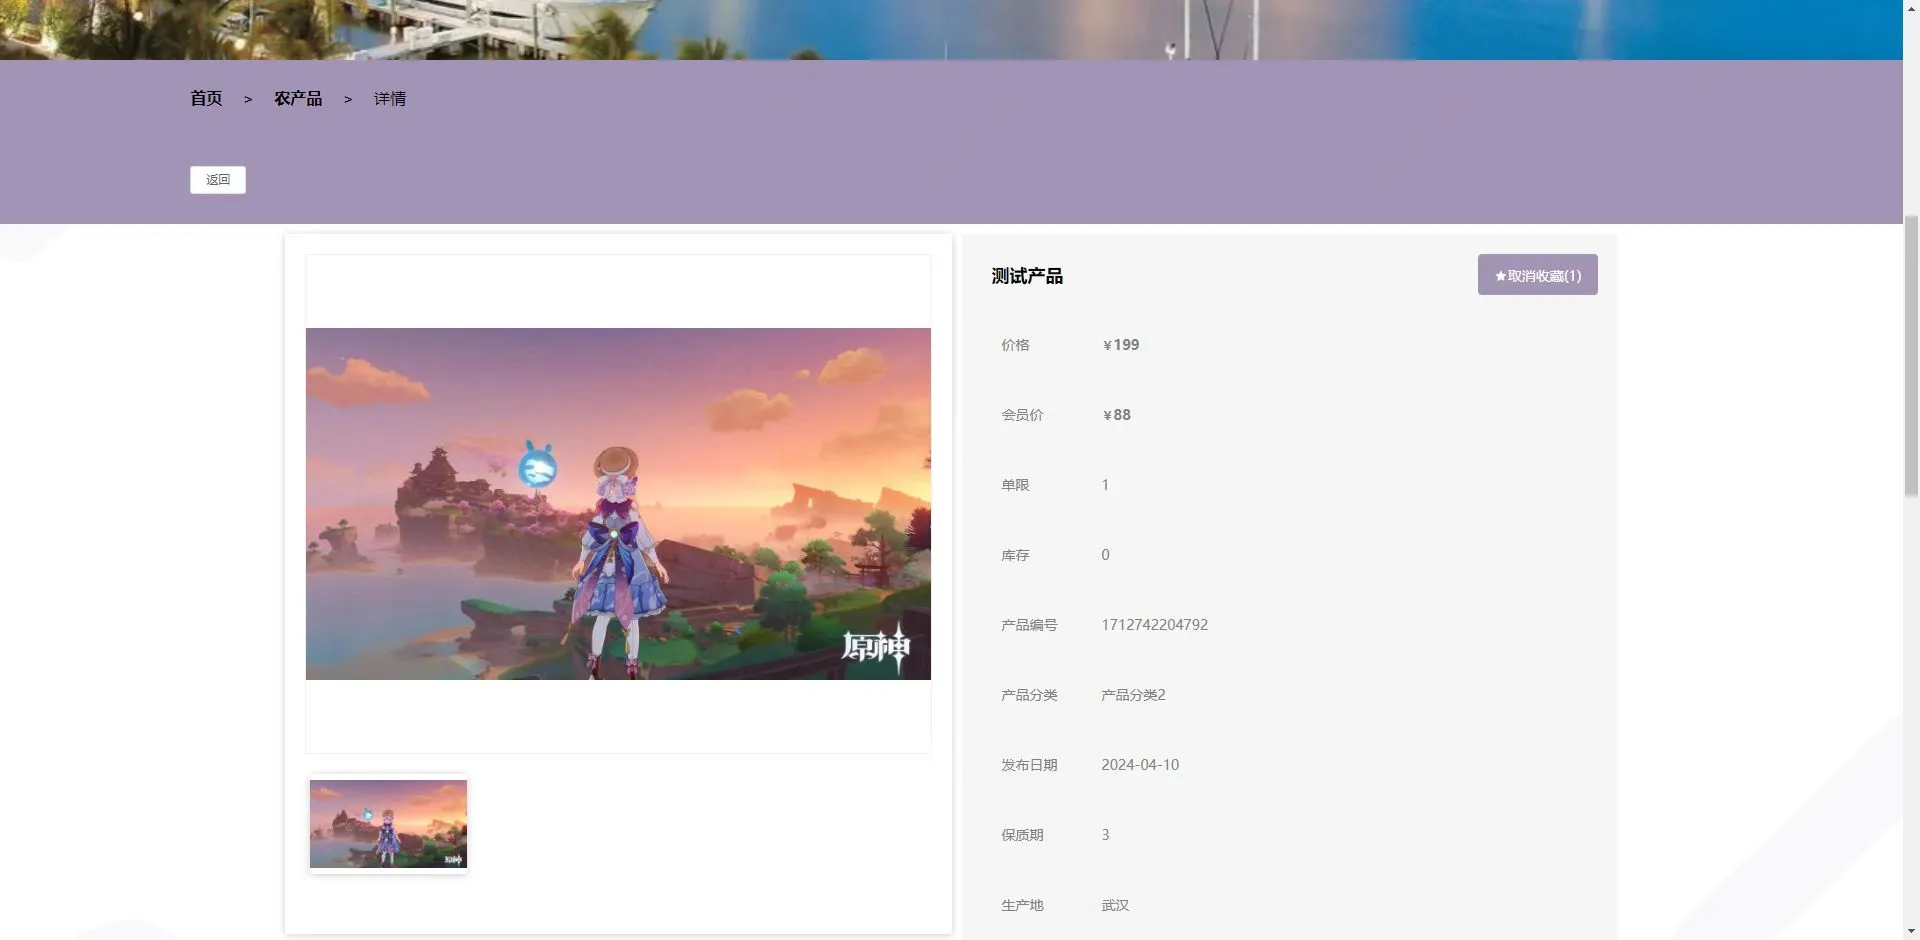Click the category value 产品分类2

(x=1133, y=695)
